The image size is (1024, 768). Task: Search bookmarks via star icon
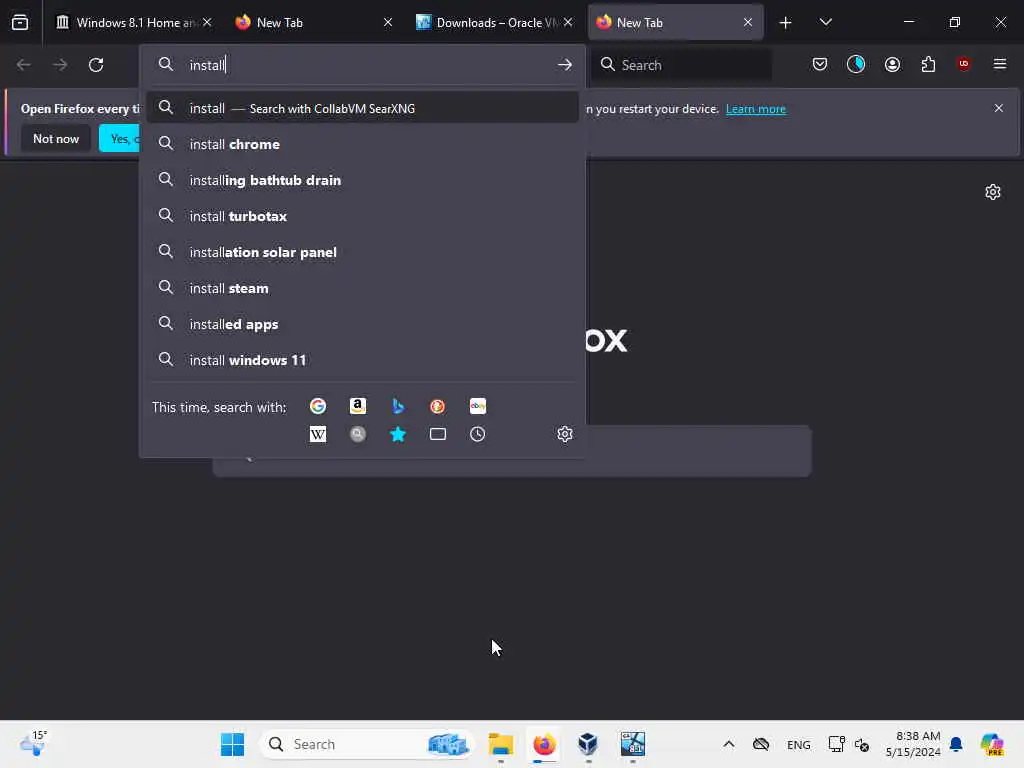tap(398, 434)
